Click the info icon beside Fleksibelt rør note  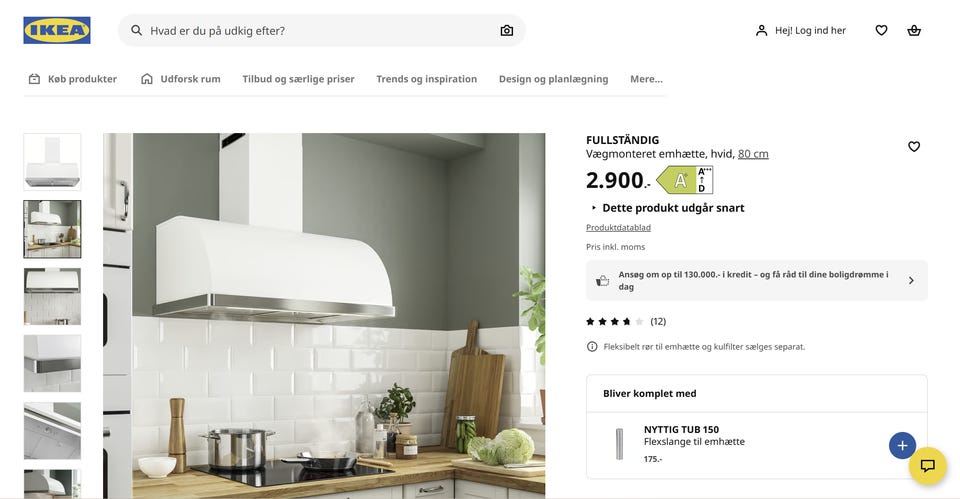coord(592,347)
